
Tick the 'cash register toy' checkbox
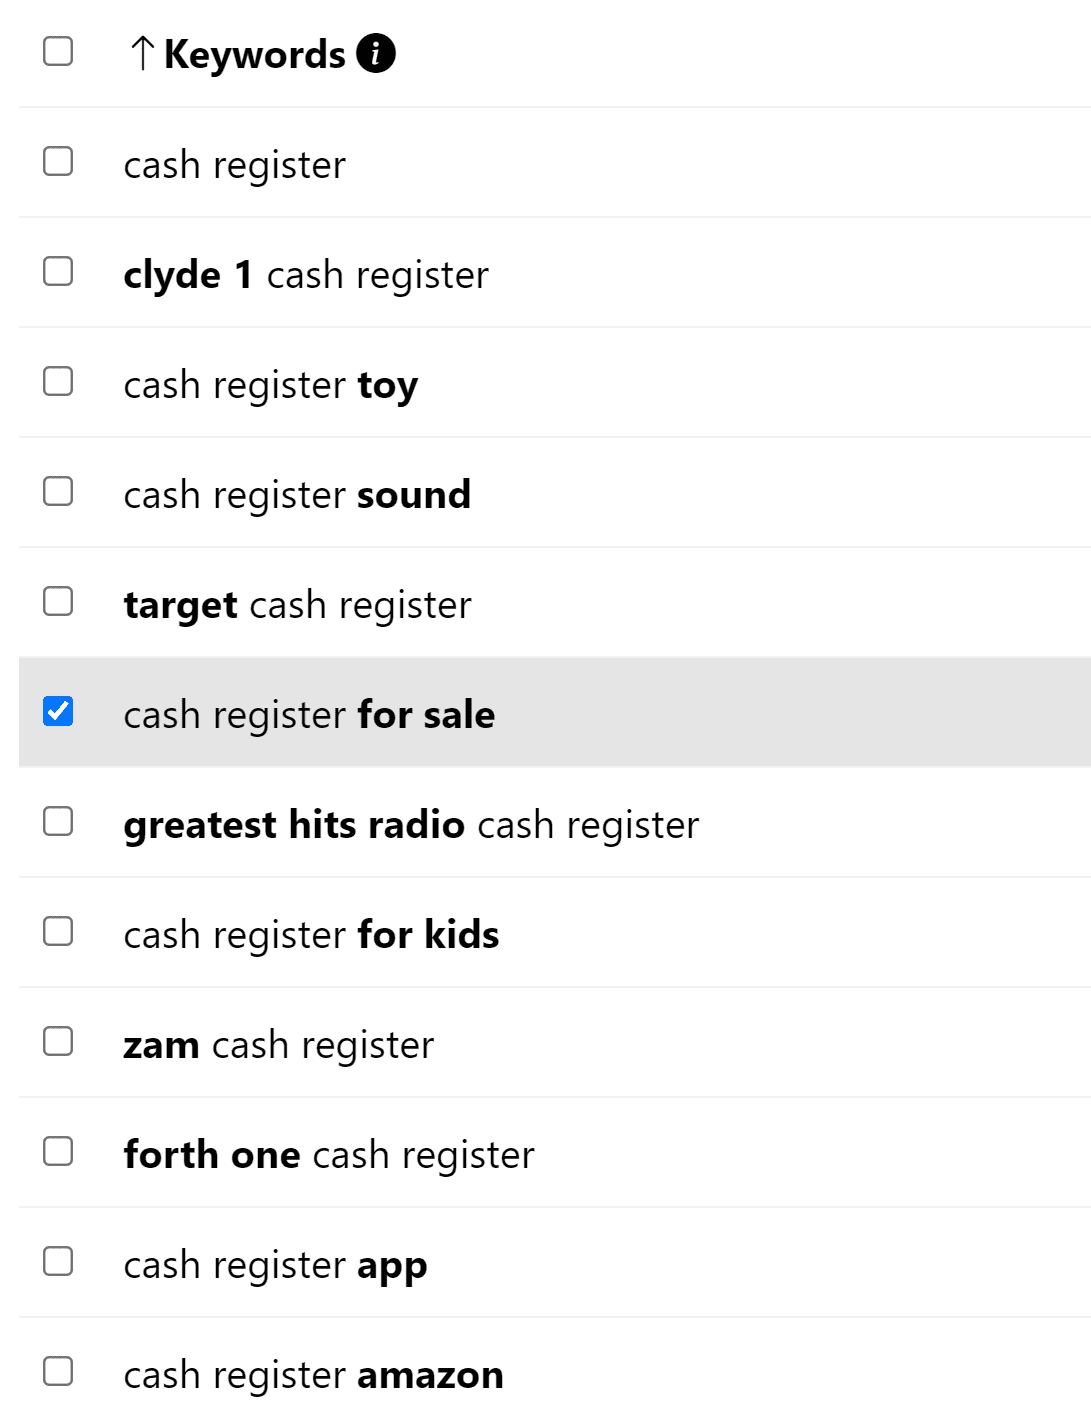pyautogui.click(x=58, y=381)
